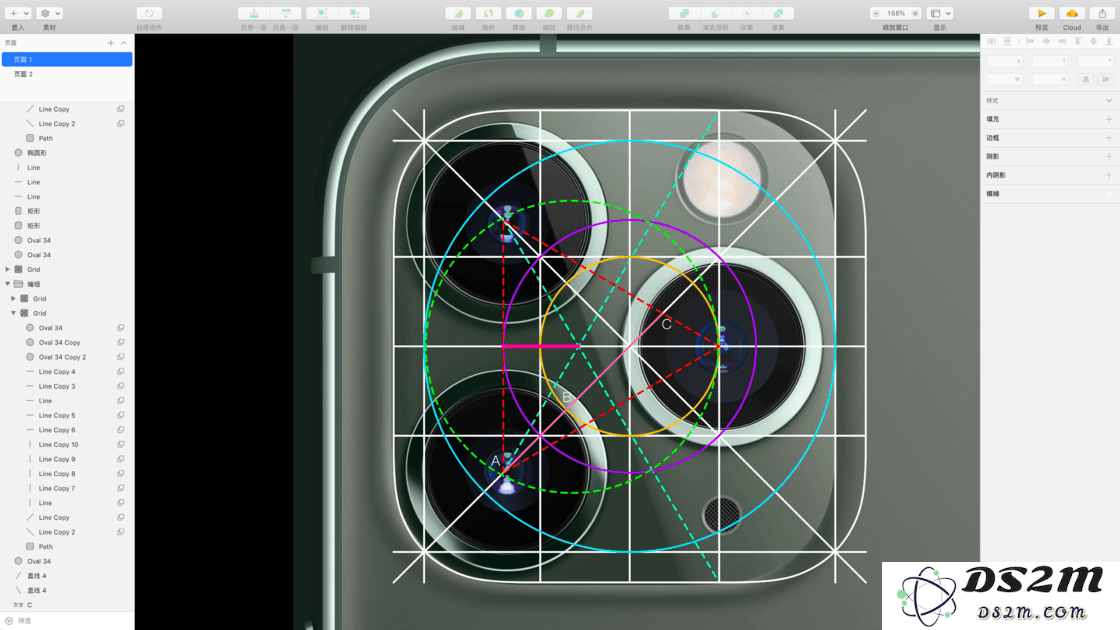Click the W width field

coord(1005,79)
